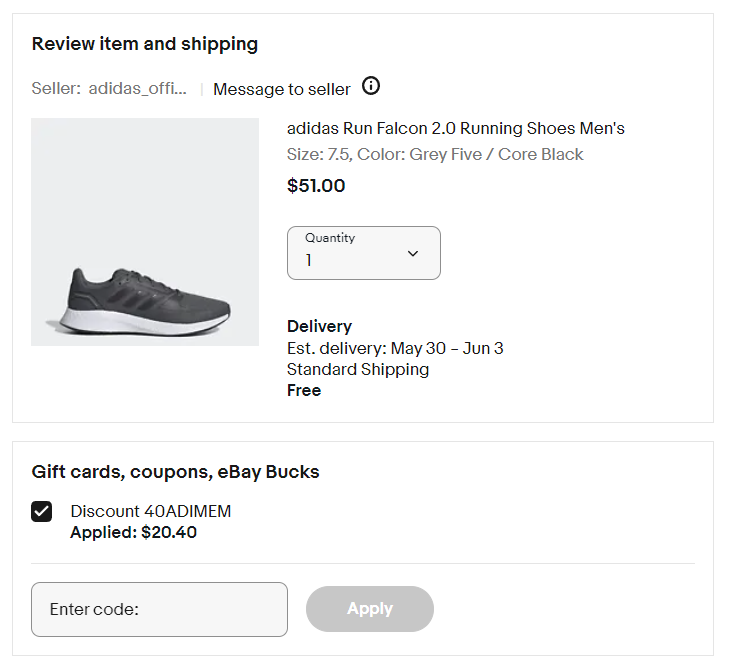Click the adidas shoe product thumbnail
The height and width of the screenshot is (672, 729).
click(145, 232)
